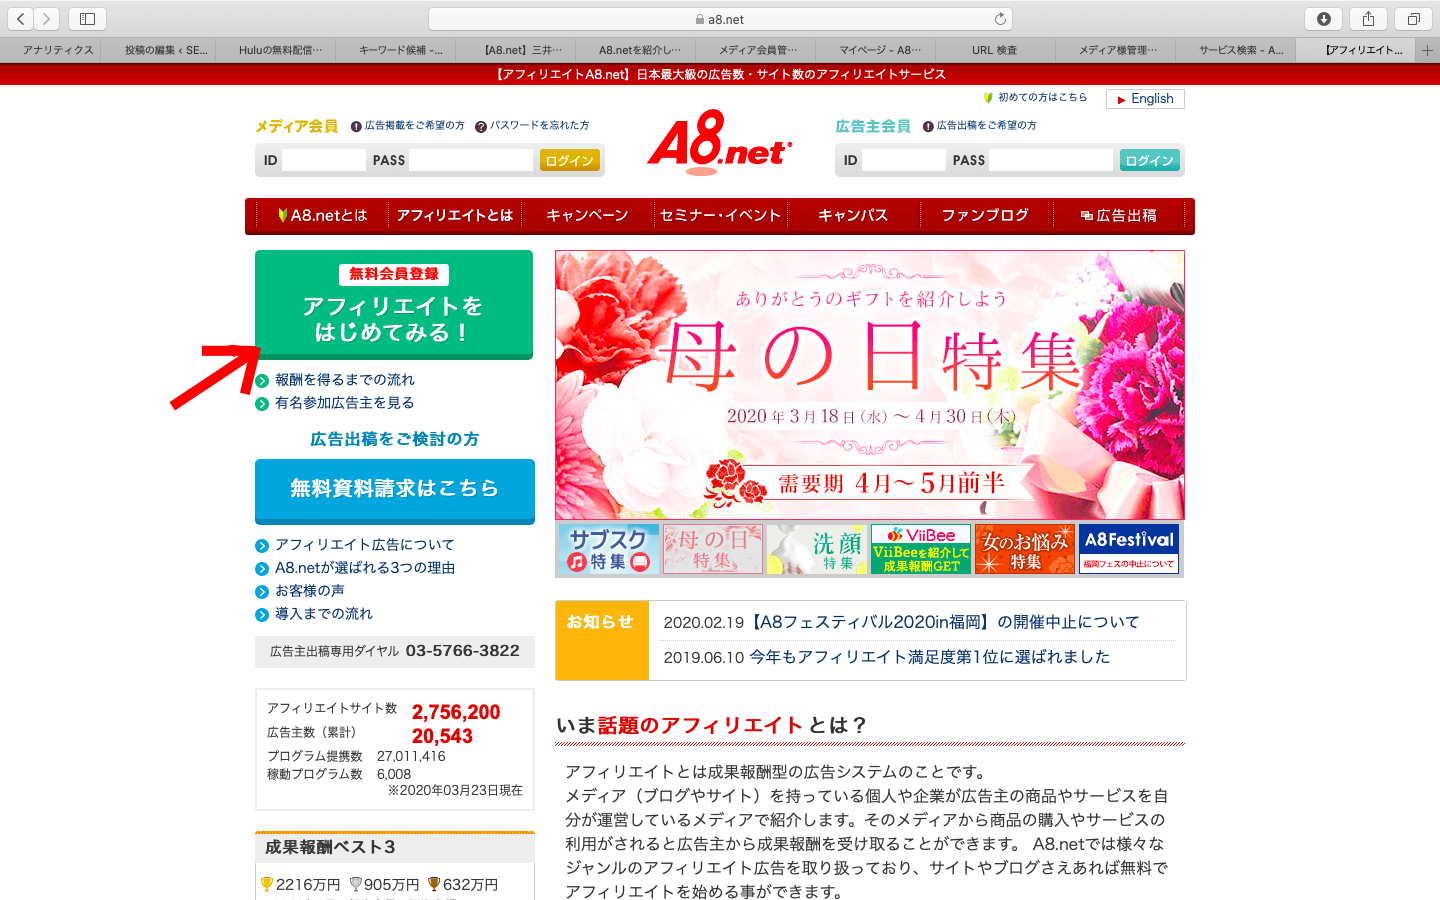The image size is (1440, 900).
Task: Click the green アフィリエイトをはじめてみる button
Action: pyautogui.click(x=394, y=305)
